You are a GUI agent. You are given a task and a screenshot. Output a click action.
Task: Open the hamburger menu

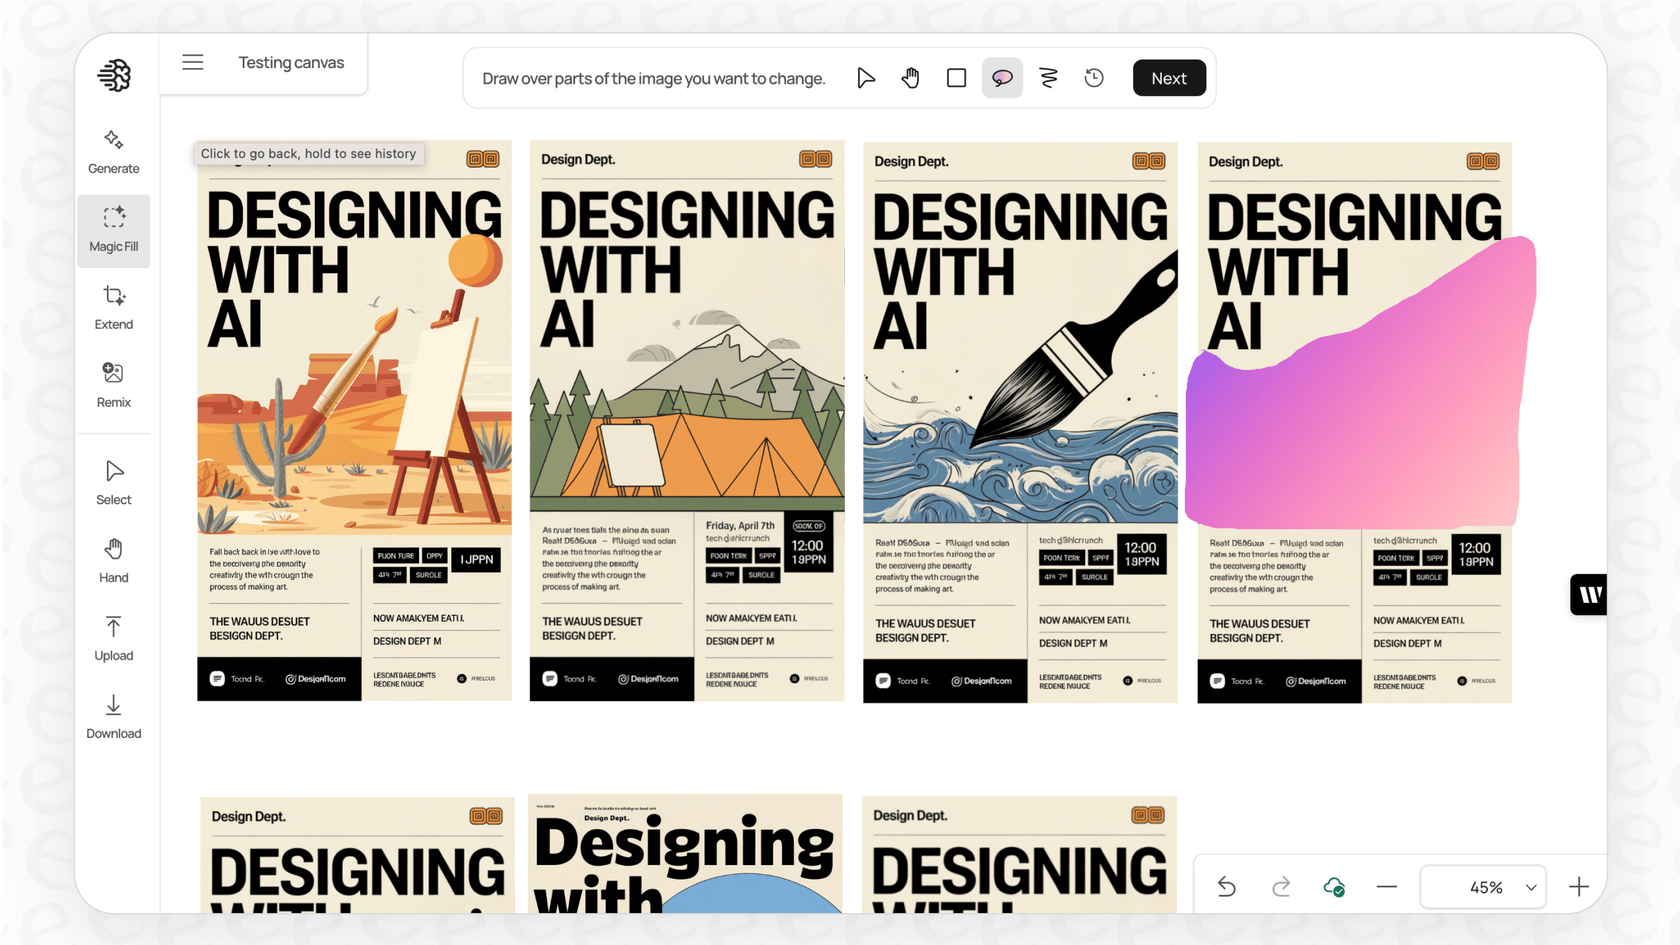click(193, 62)
